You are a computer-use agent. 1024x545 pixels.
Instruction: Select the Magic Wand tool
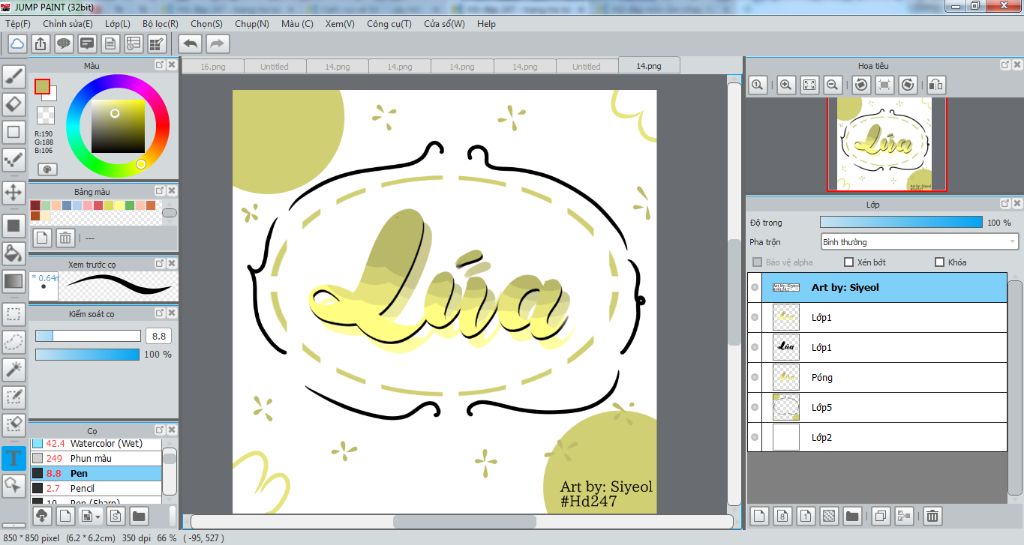(x=14, y=369)
